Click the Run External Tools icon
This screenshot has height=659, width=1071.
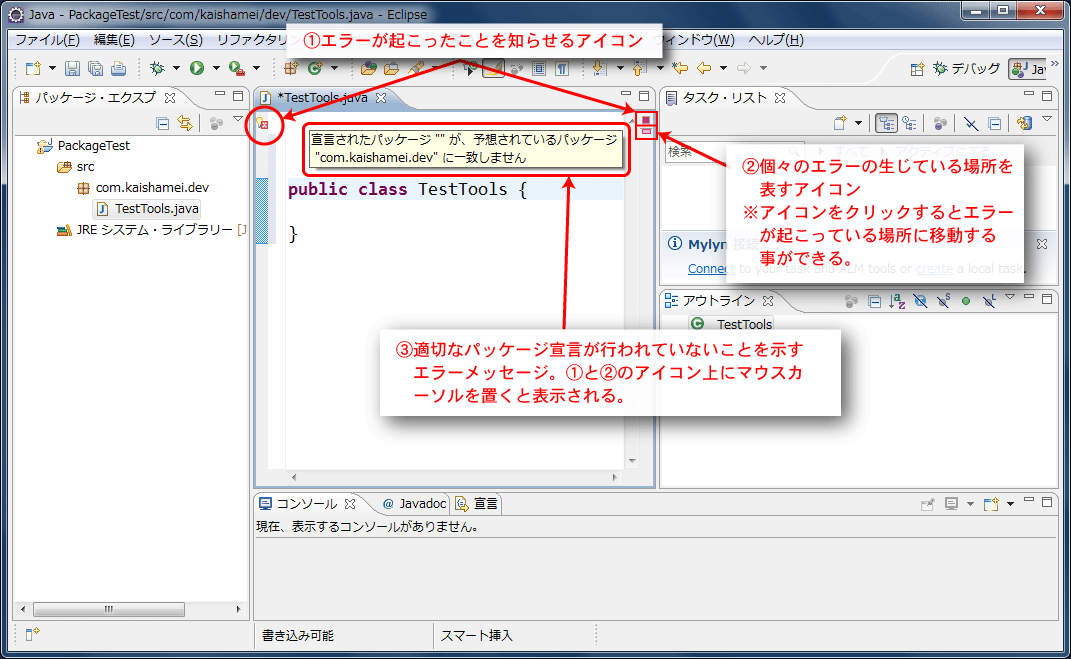click(x=236, y=68)
